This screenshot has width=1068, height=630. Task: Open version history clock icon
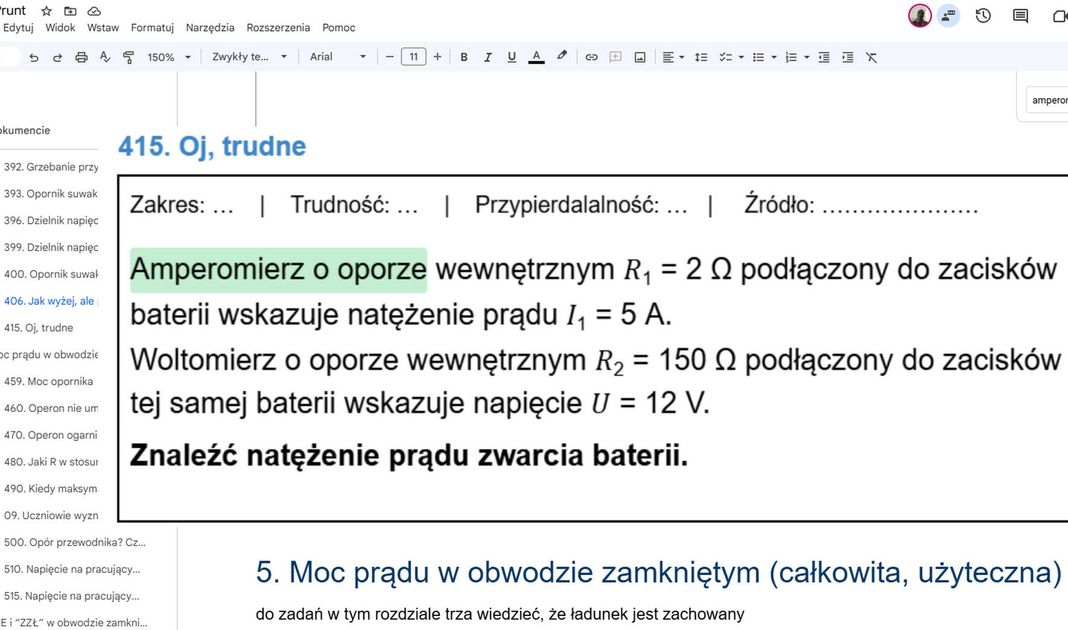point(983,15)
